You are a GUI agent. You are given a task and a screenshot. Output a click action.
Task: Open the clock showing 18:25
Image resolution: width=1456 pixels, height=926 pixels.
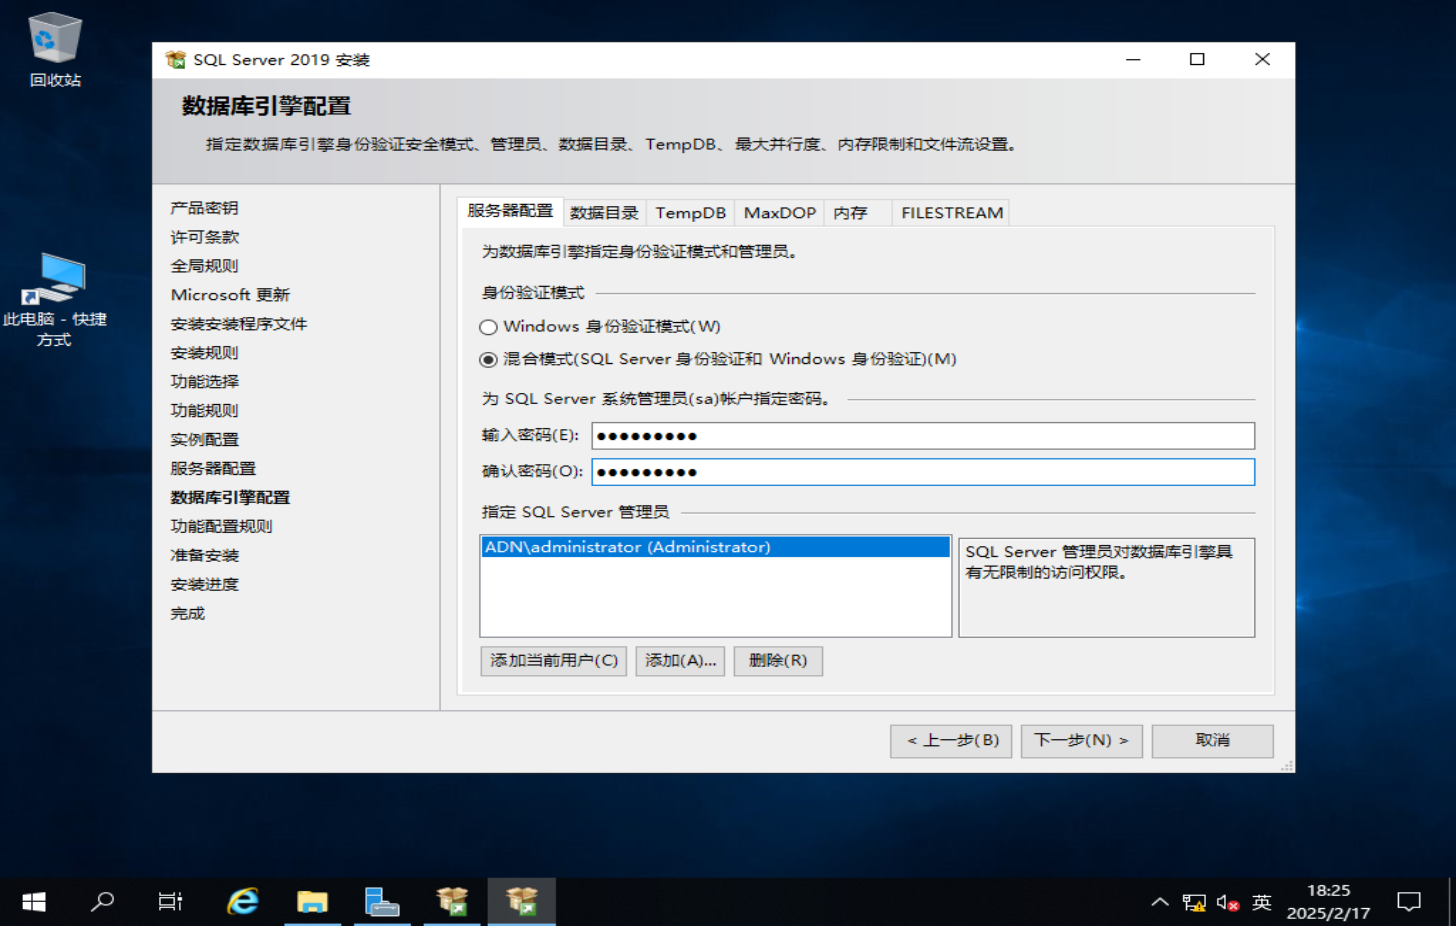pos(1328,902)
